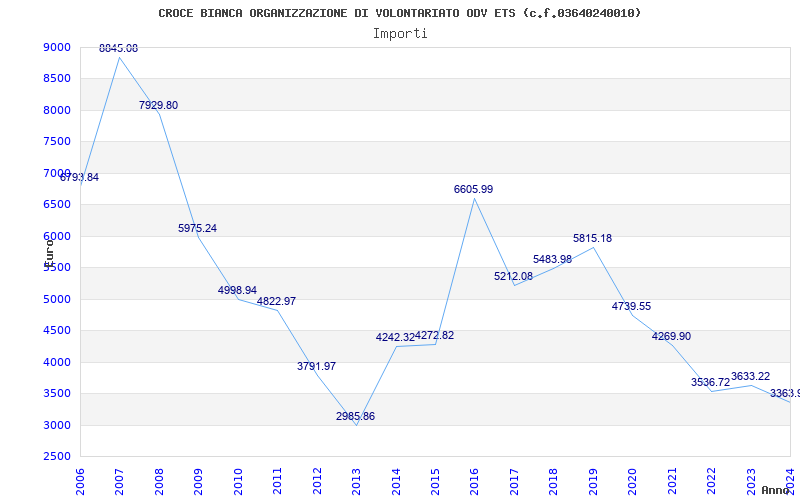800x500 pixels.
Task: Select the 4739.55 data label
Action: (x=632, y=306)
